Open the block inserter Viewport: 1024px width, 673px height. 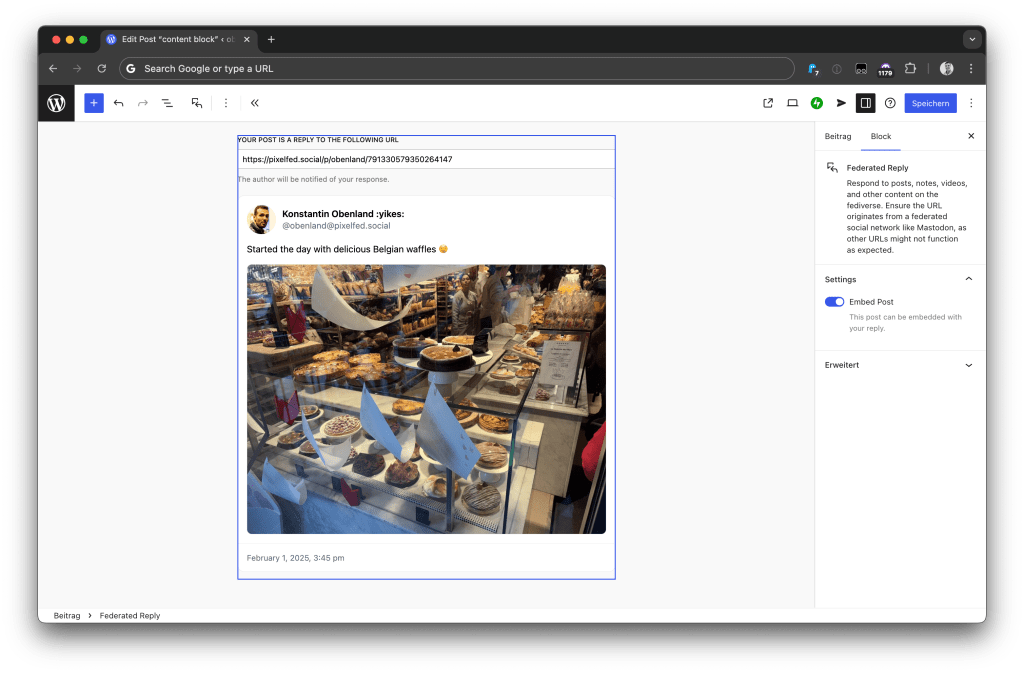click(x=93, y=102)
